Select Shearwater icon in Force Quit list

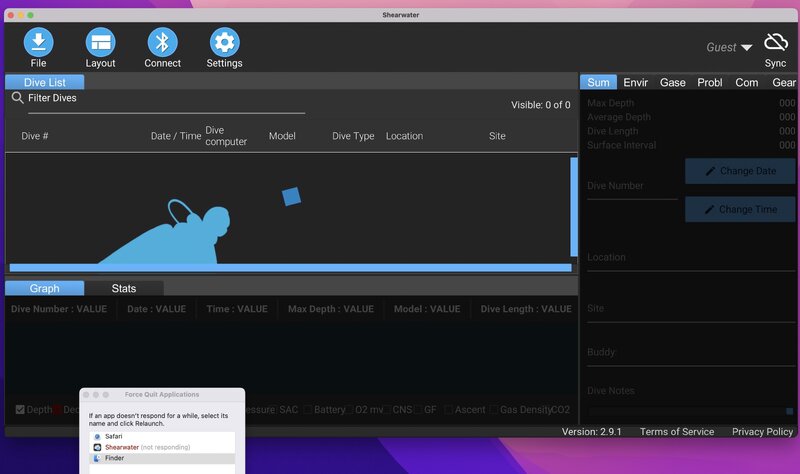[x=97, y=447]
